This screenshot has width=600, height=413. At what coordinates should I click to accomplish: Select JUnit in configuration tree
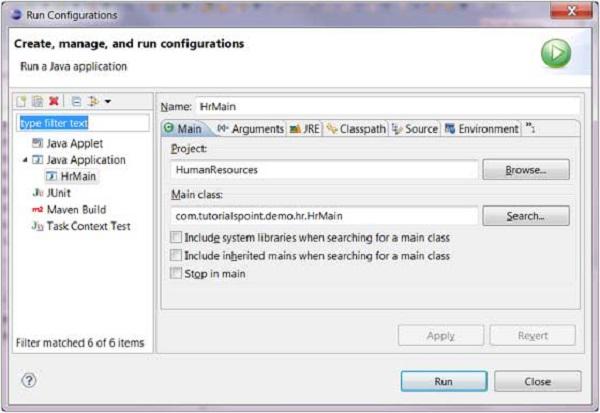coord(59,193)
